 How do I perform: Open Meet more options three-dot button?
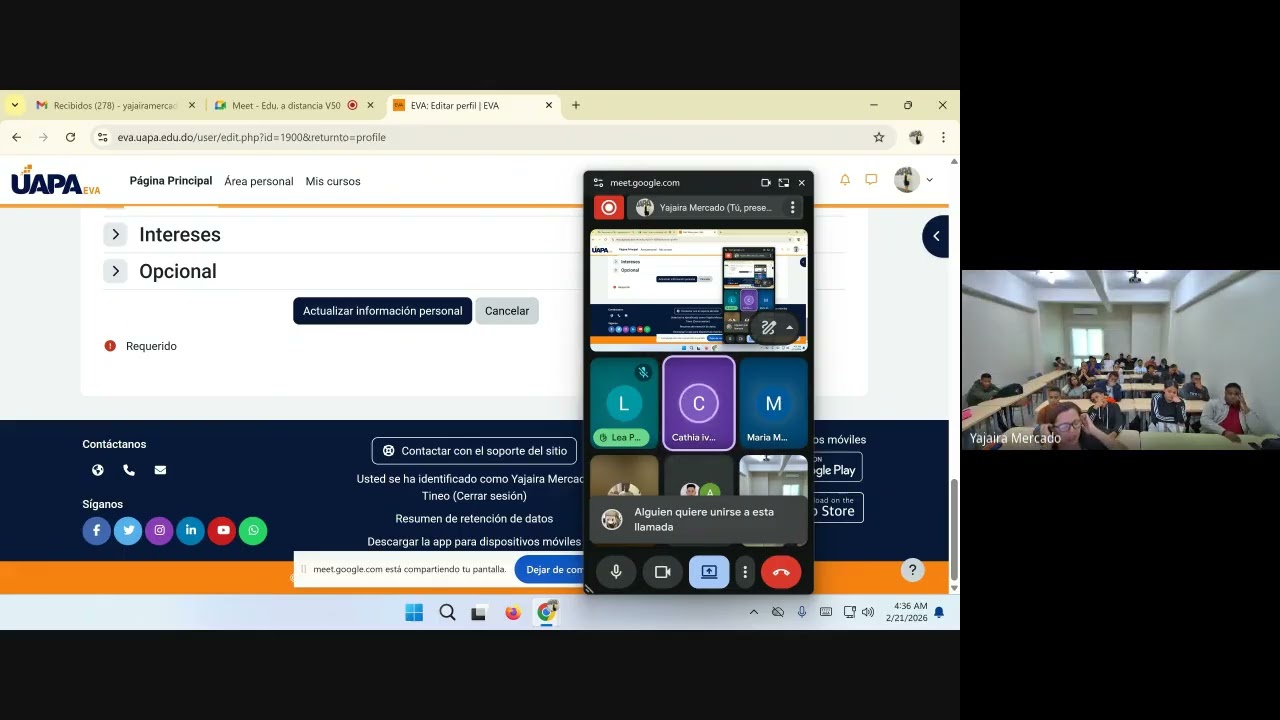click(x=745, y=572)
